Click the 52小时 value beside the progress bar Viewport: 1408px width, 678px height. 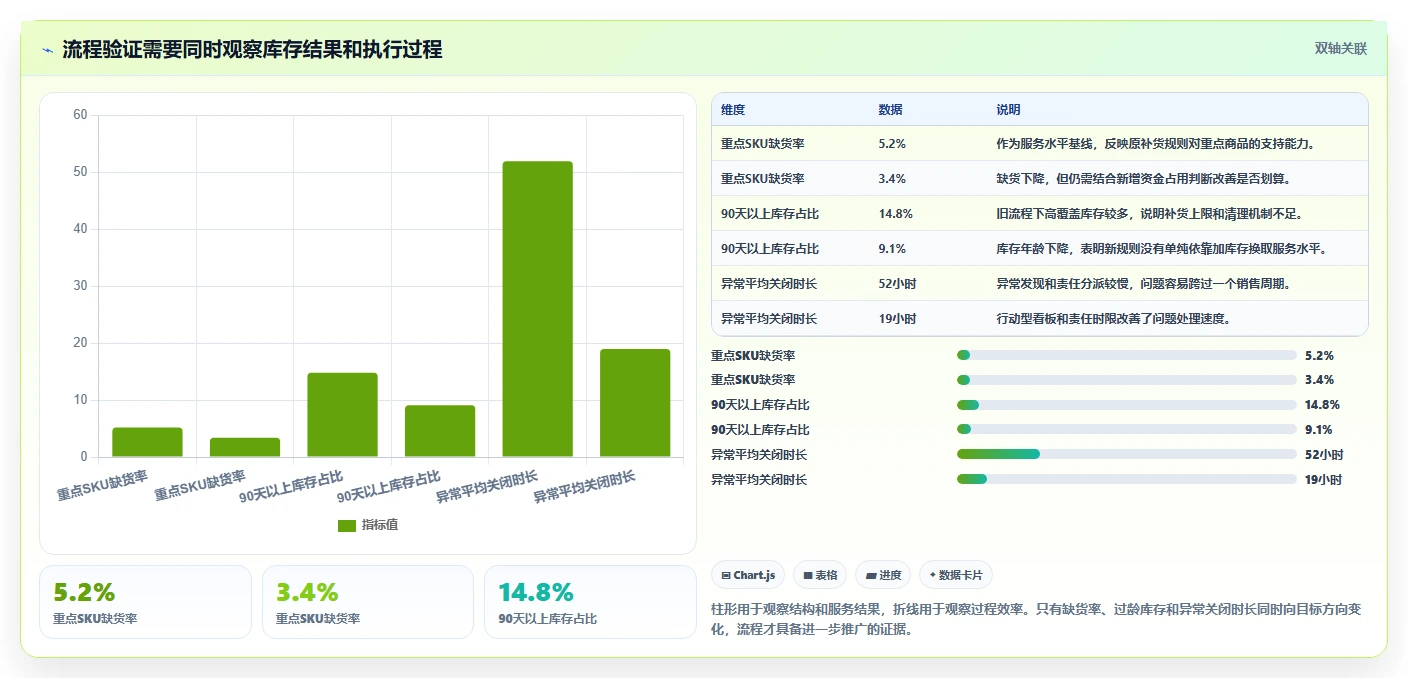pyautogui.click(x=1324, y=455)
